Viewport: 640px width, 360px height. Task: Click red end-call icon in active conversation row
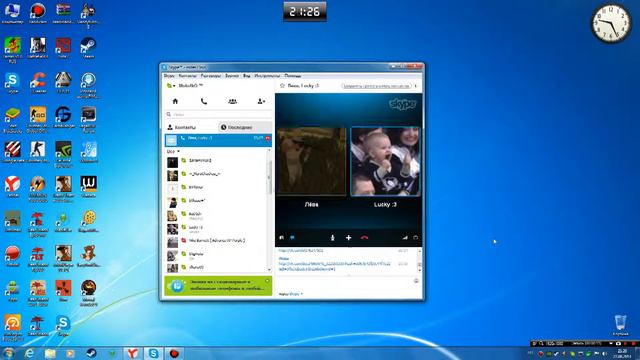click(x=267, y=139)
